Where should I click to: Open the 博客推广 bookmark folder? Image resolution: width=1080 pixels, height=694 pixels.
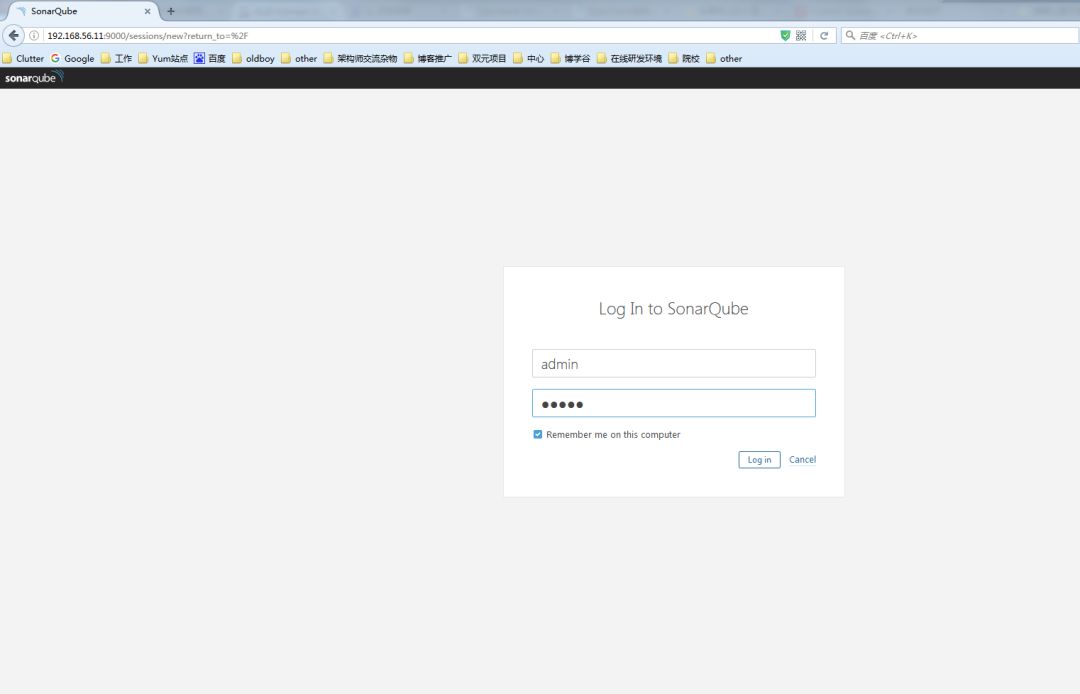428,59
